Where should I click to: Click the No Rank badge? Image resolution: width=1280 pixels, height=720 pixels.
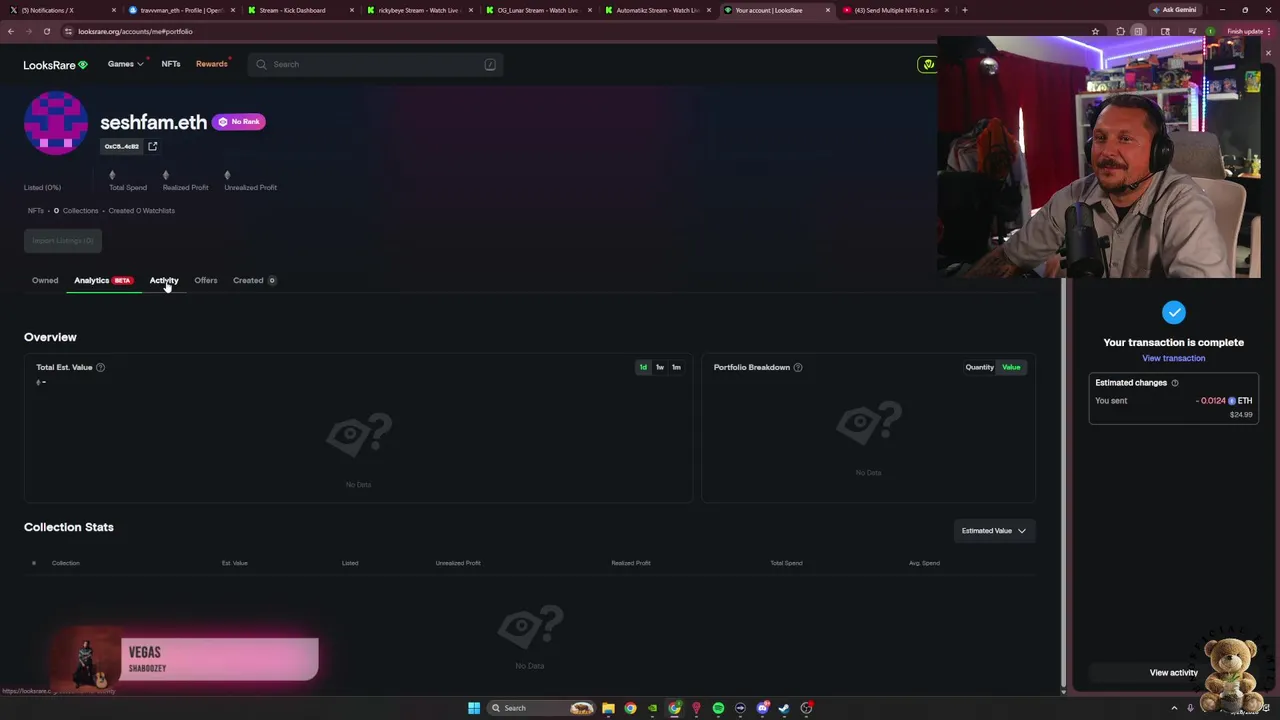239,122
